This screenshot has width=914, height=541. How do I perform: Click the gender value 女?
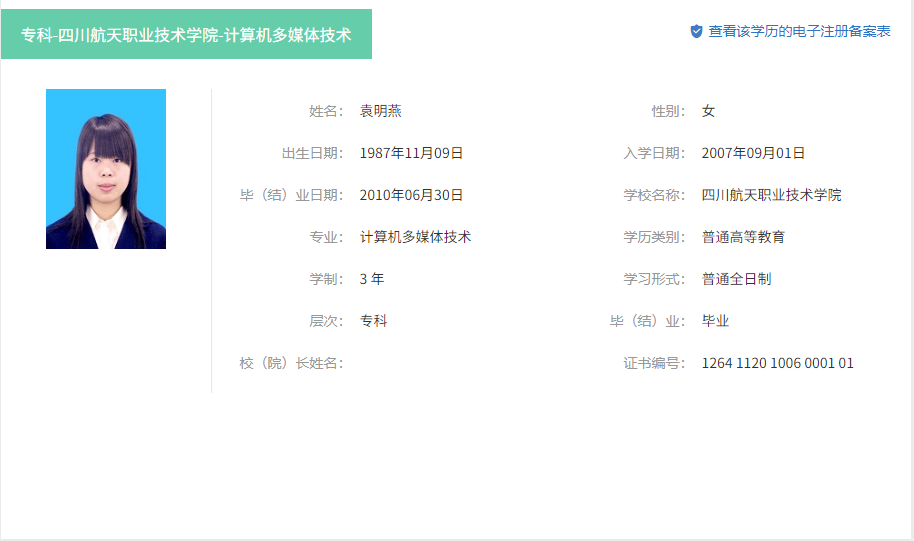click(708, 111)
